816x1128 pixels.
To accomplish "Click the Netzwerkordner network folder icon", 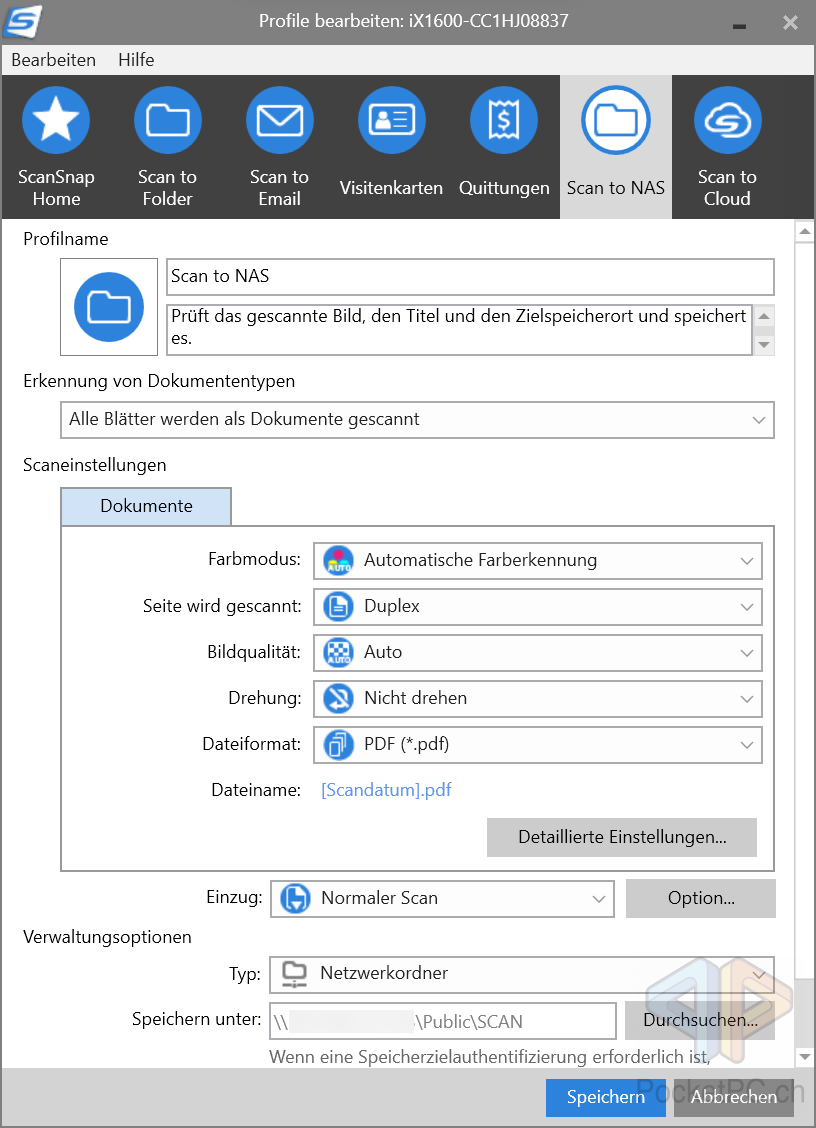I will click(x=294, y=974).
